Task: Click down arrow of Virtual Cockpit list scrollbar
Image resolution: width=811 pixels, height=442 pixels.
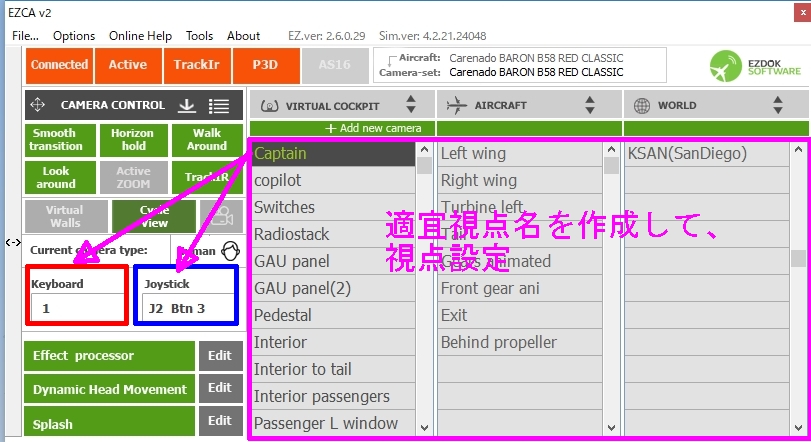Action: [425, 428]
